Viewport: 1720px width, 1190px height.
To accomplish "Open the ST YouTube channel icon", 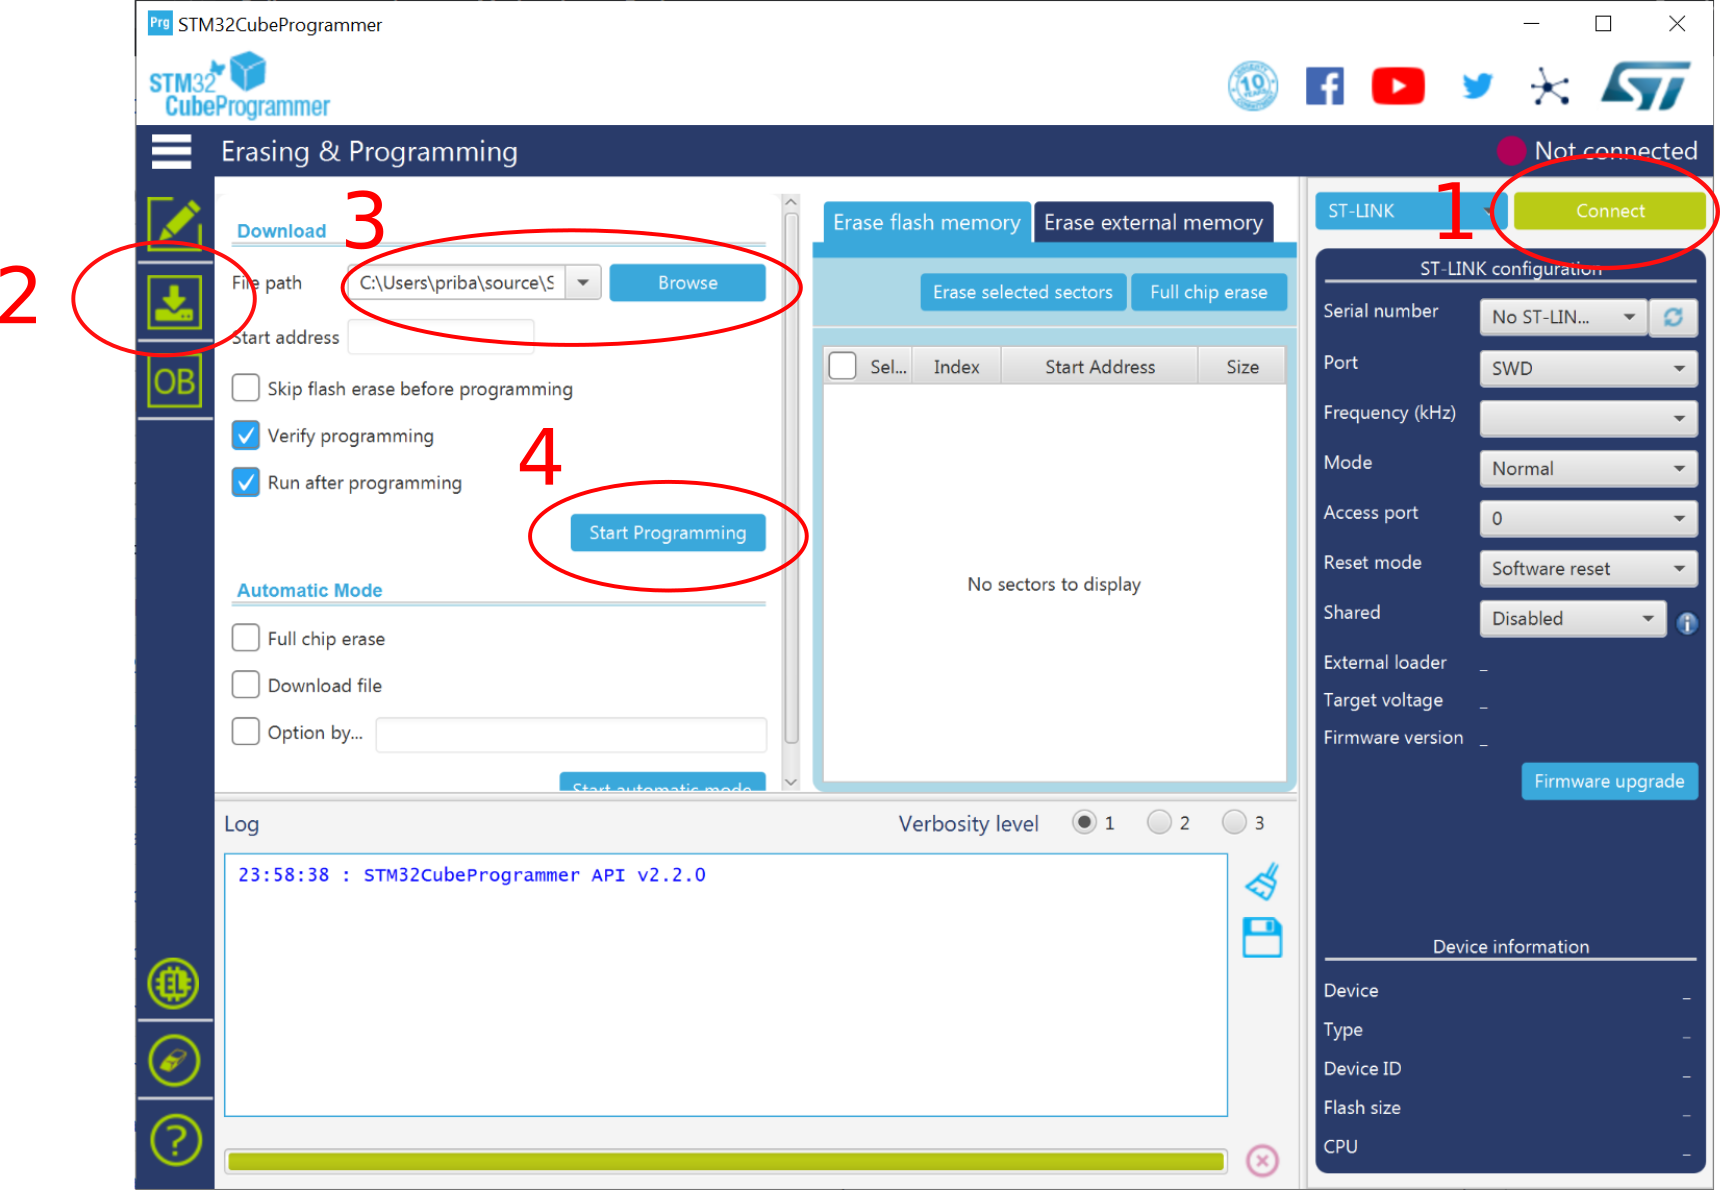I will point(1397,87).
